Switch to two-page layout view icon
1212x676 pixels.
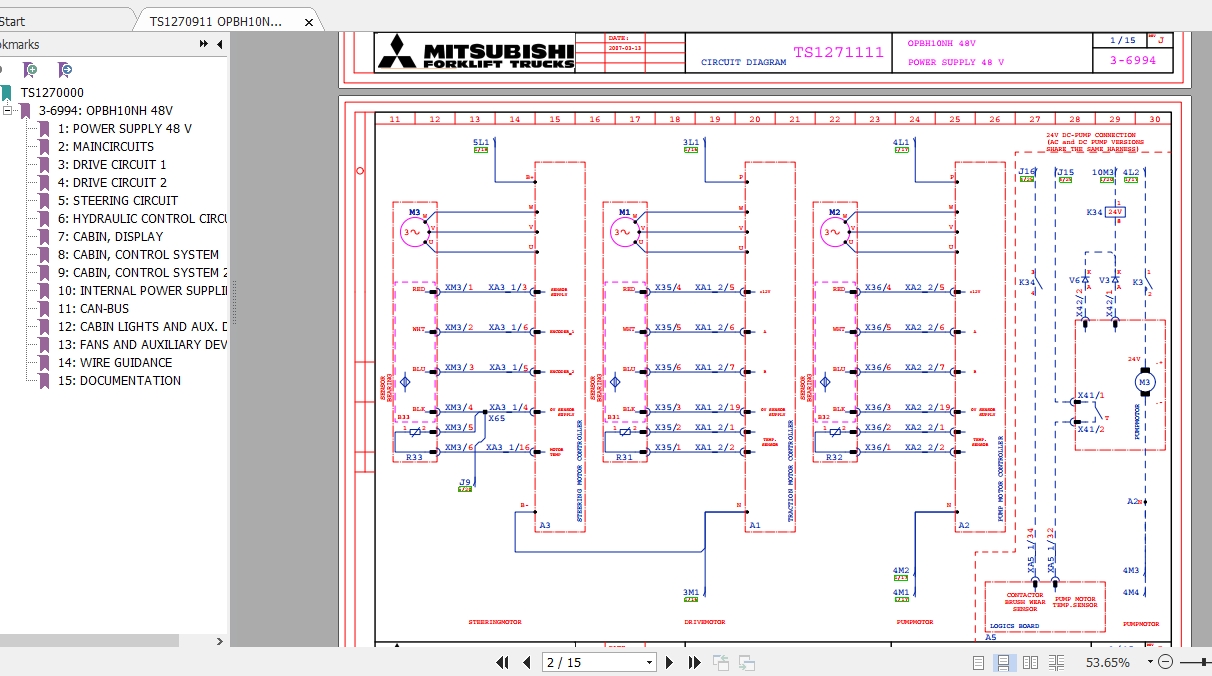[1030, 662]
